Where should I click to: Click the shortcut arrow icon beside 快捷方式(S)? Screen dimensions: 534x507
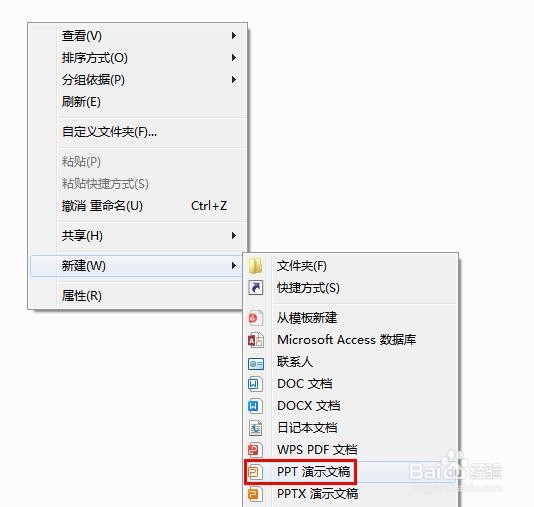tap(255, 288)
